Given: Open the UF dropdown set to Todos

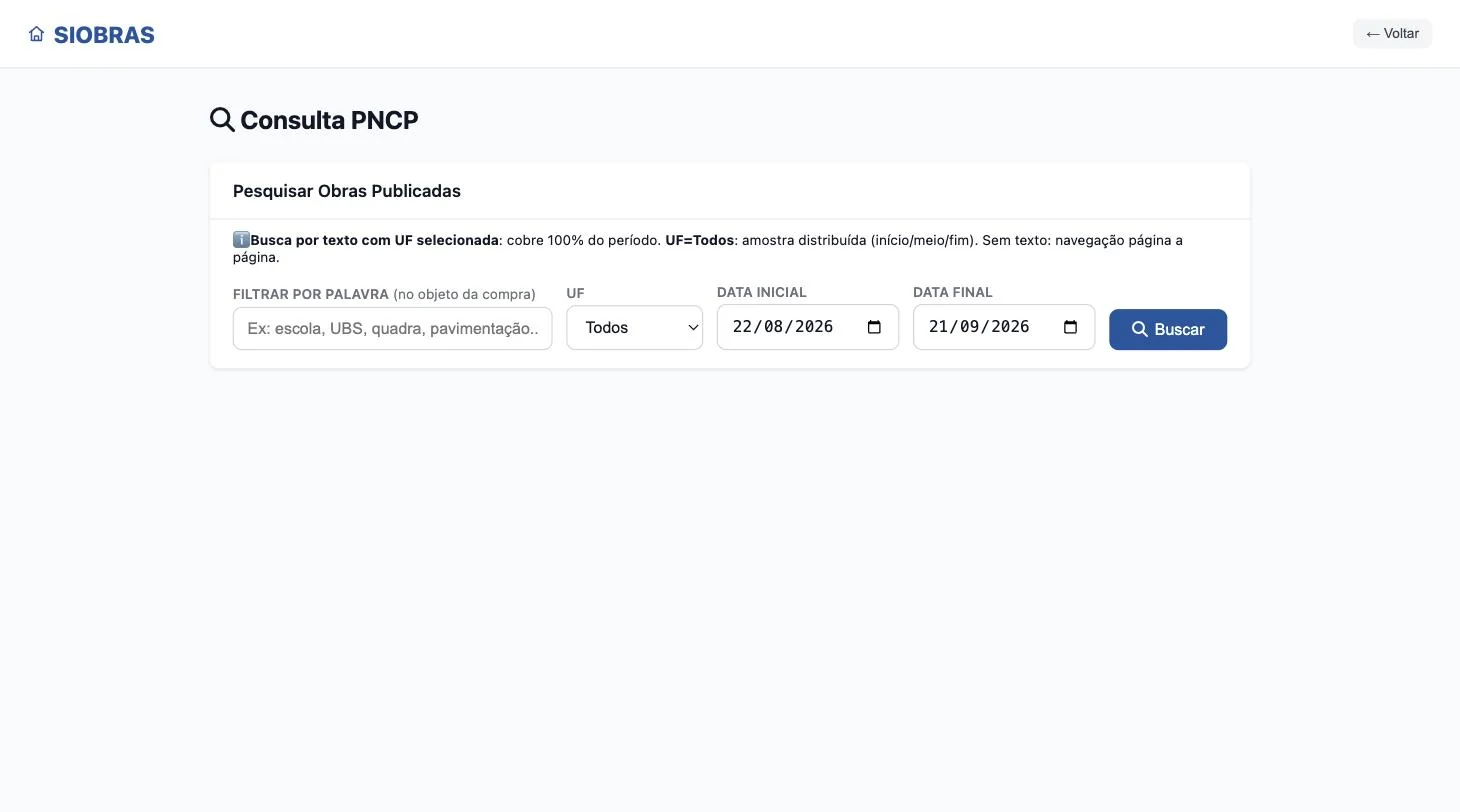Looking at the screenshot, I should click(635, 327).
